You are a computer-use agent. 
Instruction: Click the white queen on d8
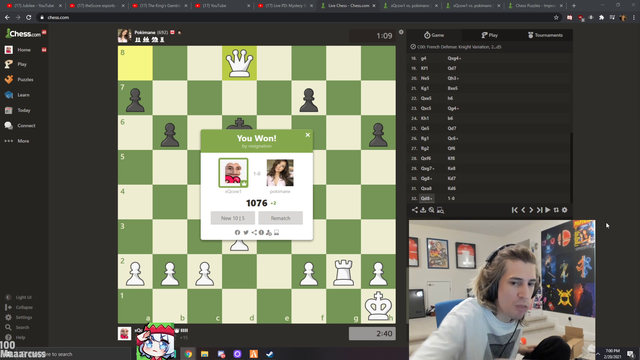pyautogui.click(x=239, y=63)
